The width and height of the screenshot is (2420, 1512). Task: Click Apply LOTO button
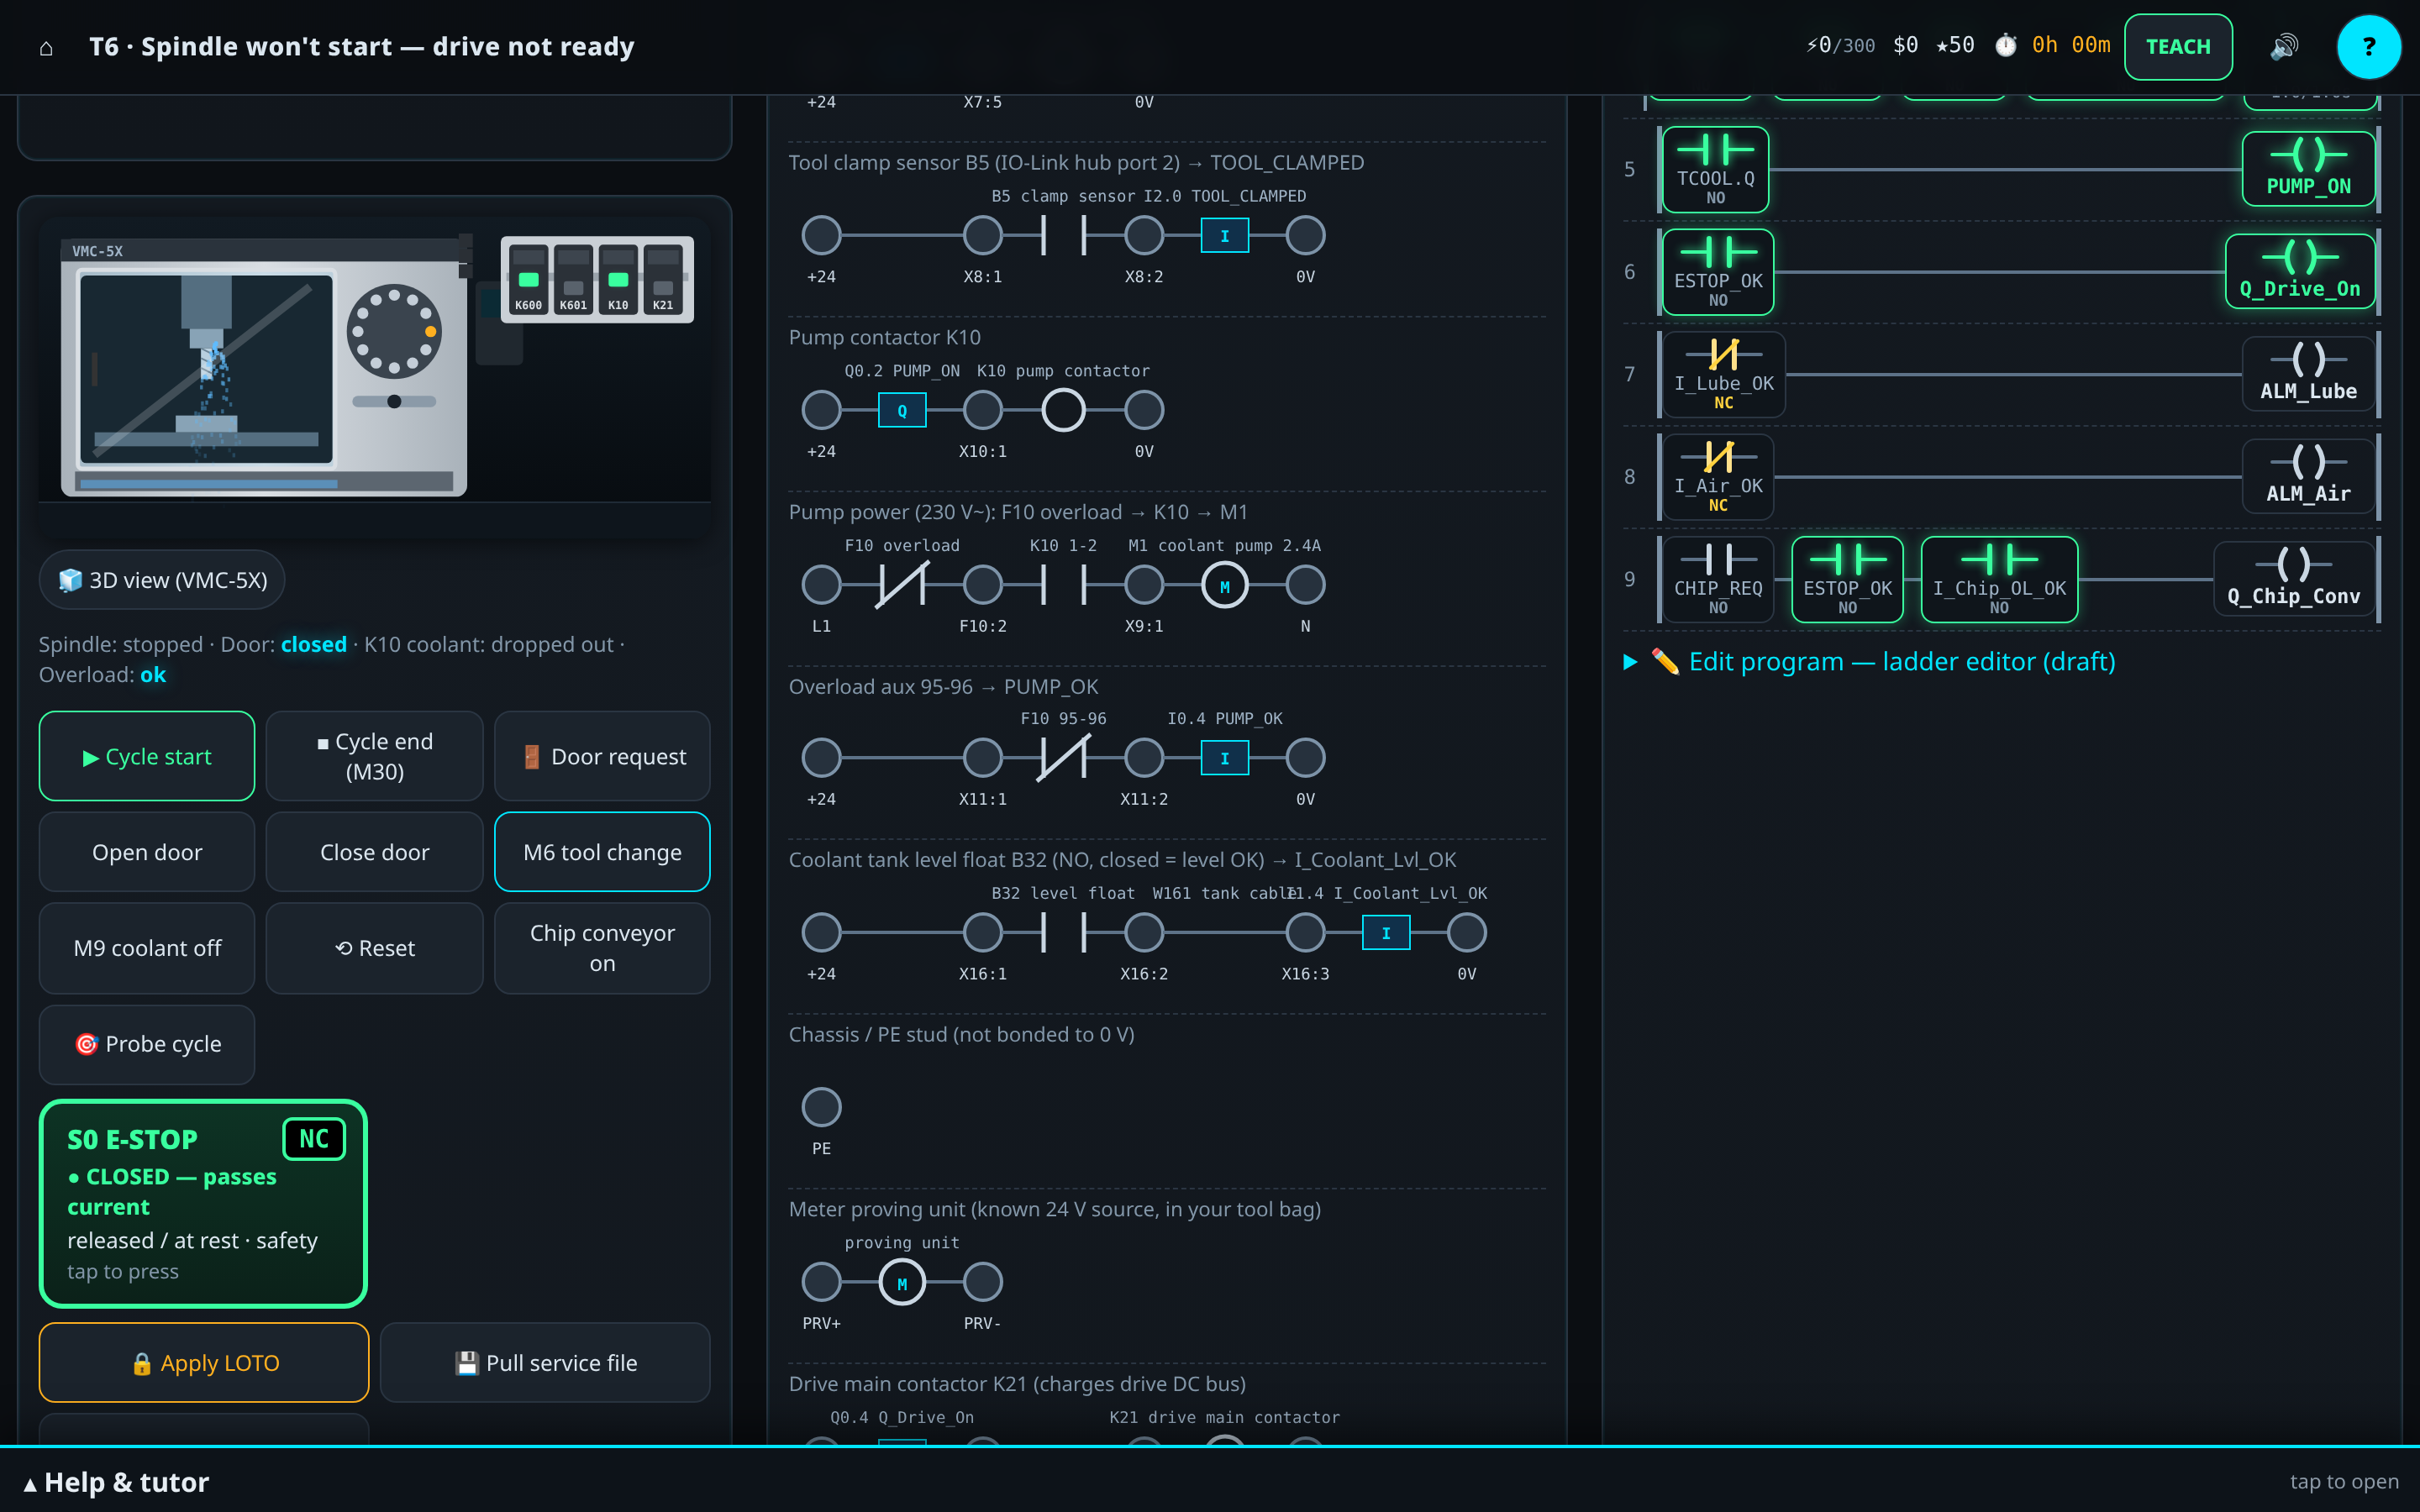click(x=204, y=1363)
